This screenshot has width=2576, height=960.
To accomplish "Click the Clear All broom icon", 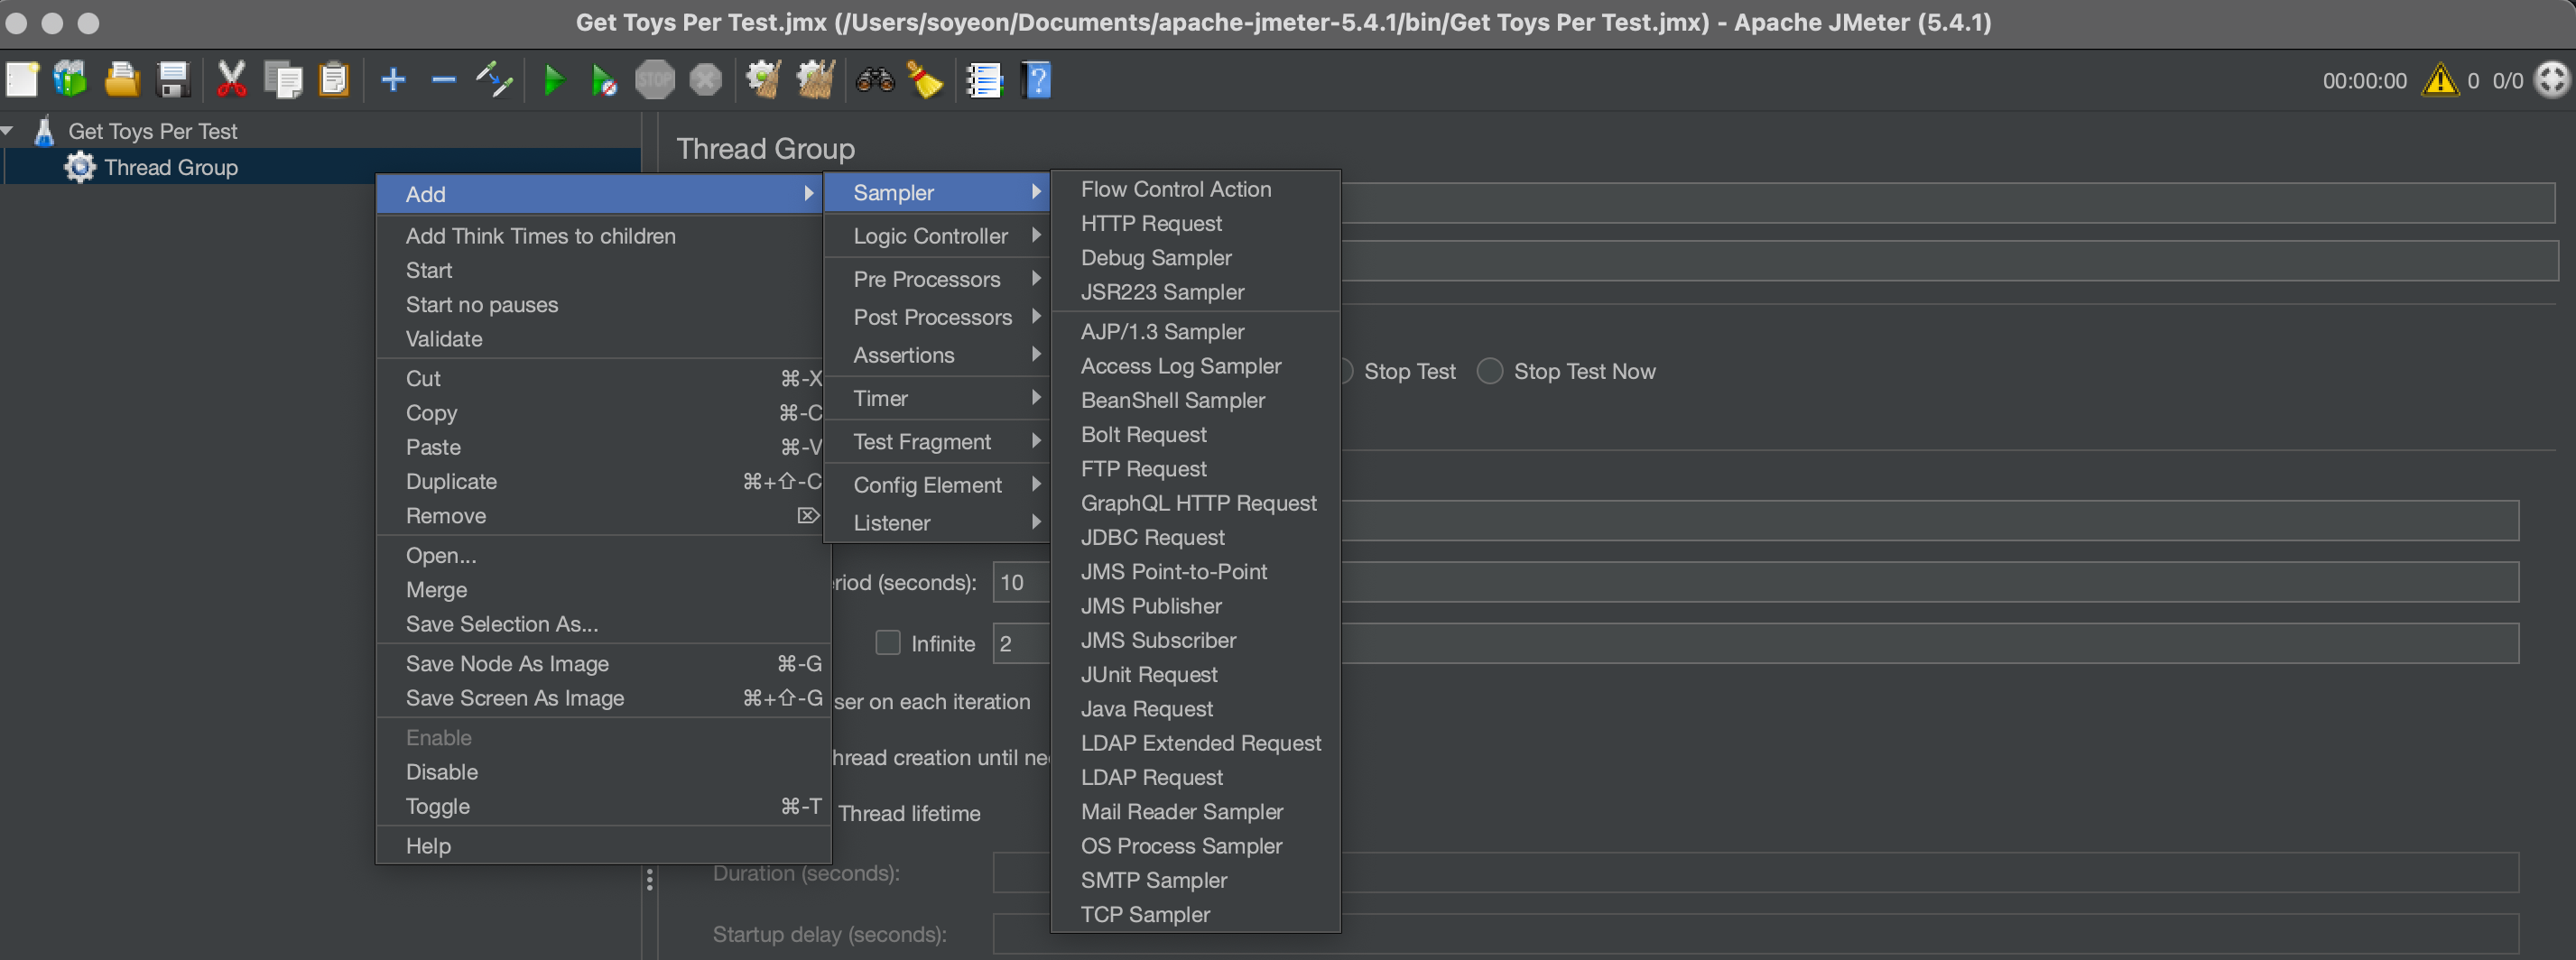I will [815, 80].
